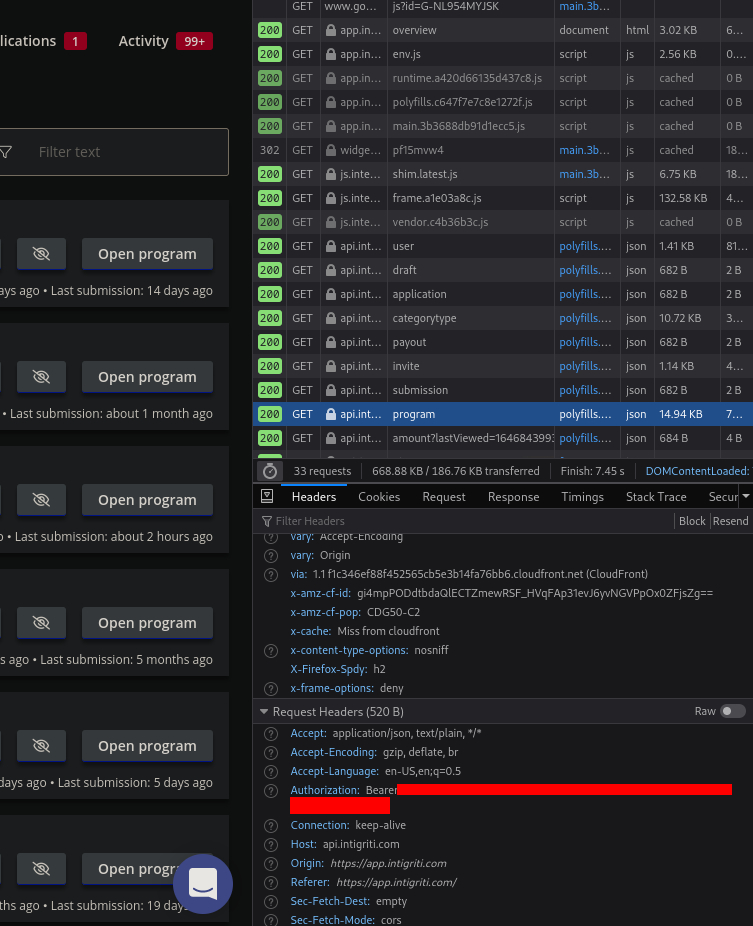Image resolution: width=753 pixels, height=926 pixels.
Task: Toggle hide for program submitted 19 days ago
Action: coord(41,869)
